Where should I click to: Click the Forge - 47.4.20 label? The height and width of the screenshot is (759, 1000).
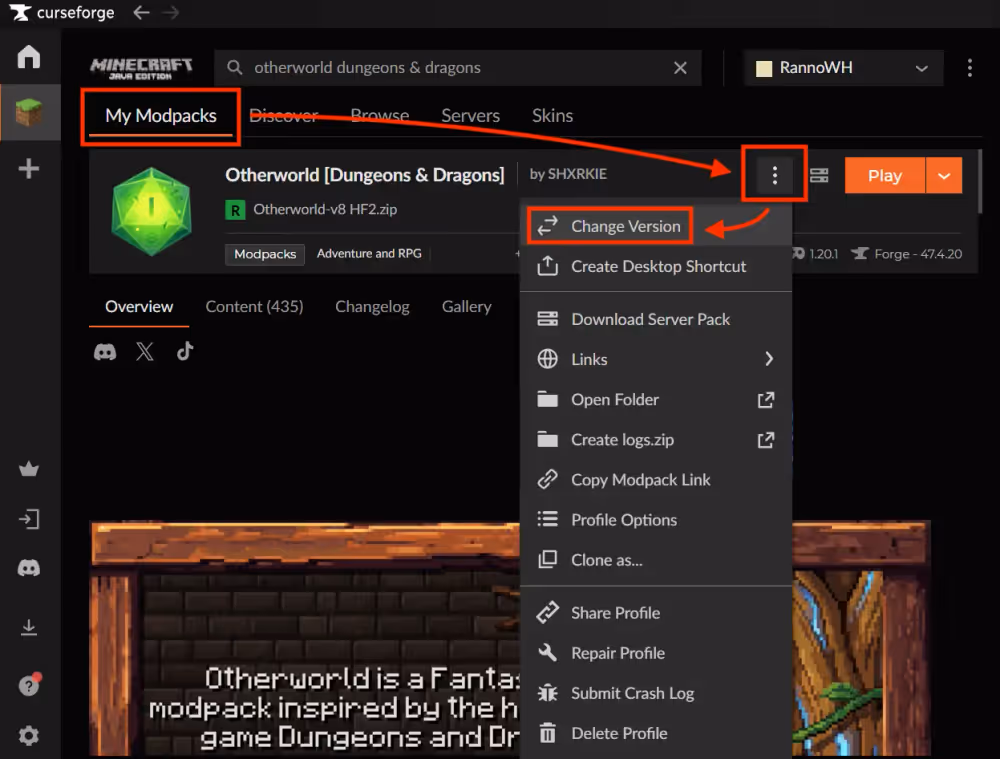918,254
